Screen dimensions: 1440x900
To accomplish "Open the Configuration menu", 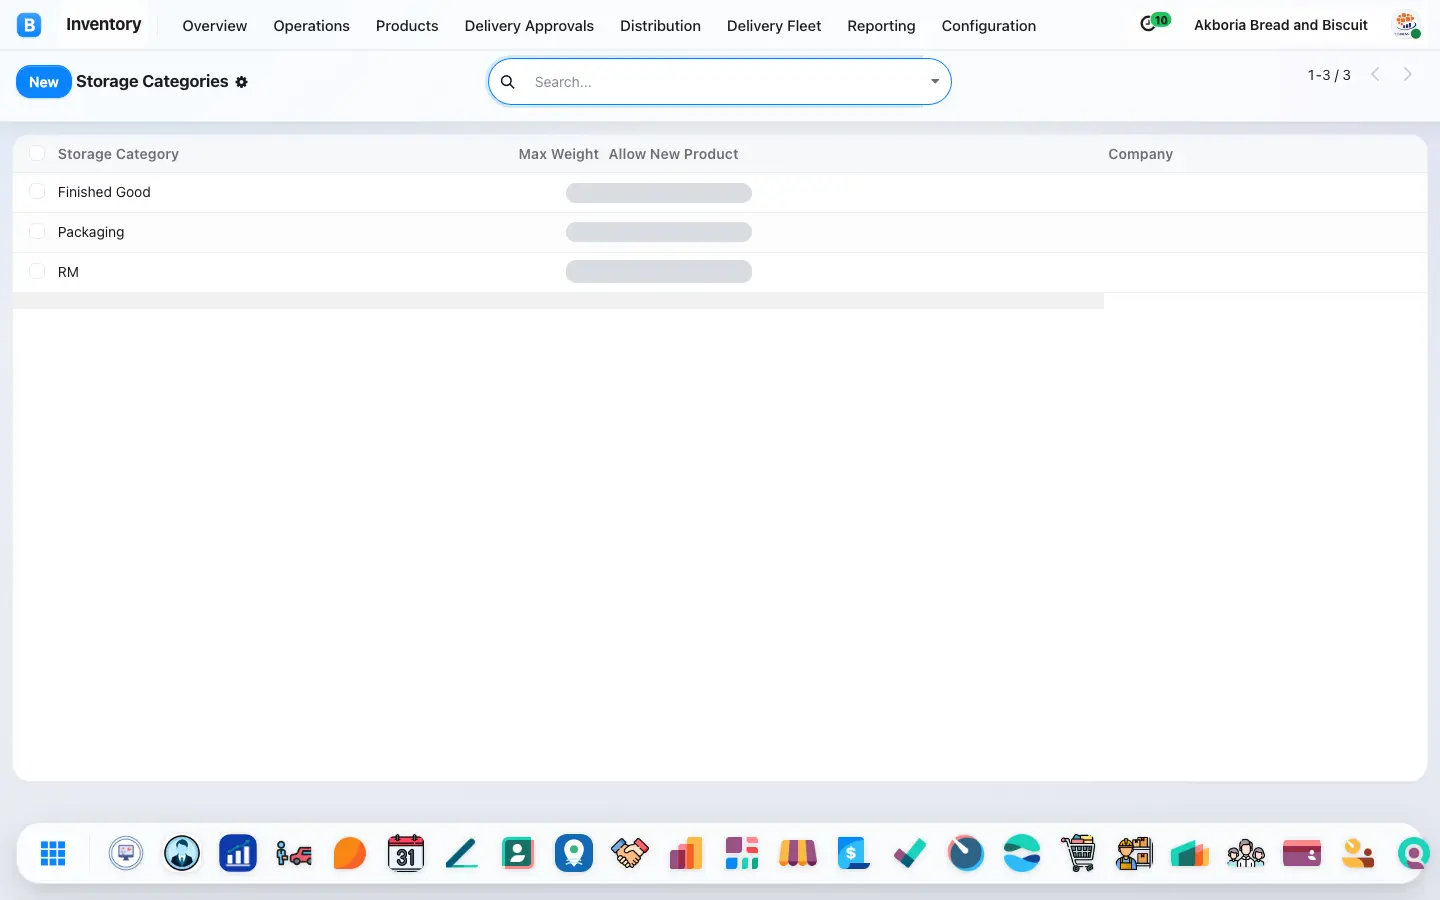I will point(989,26).
